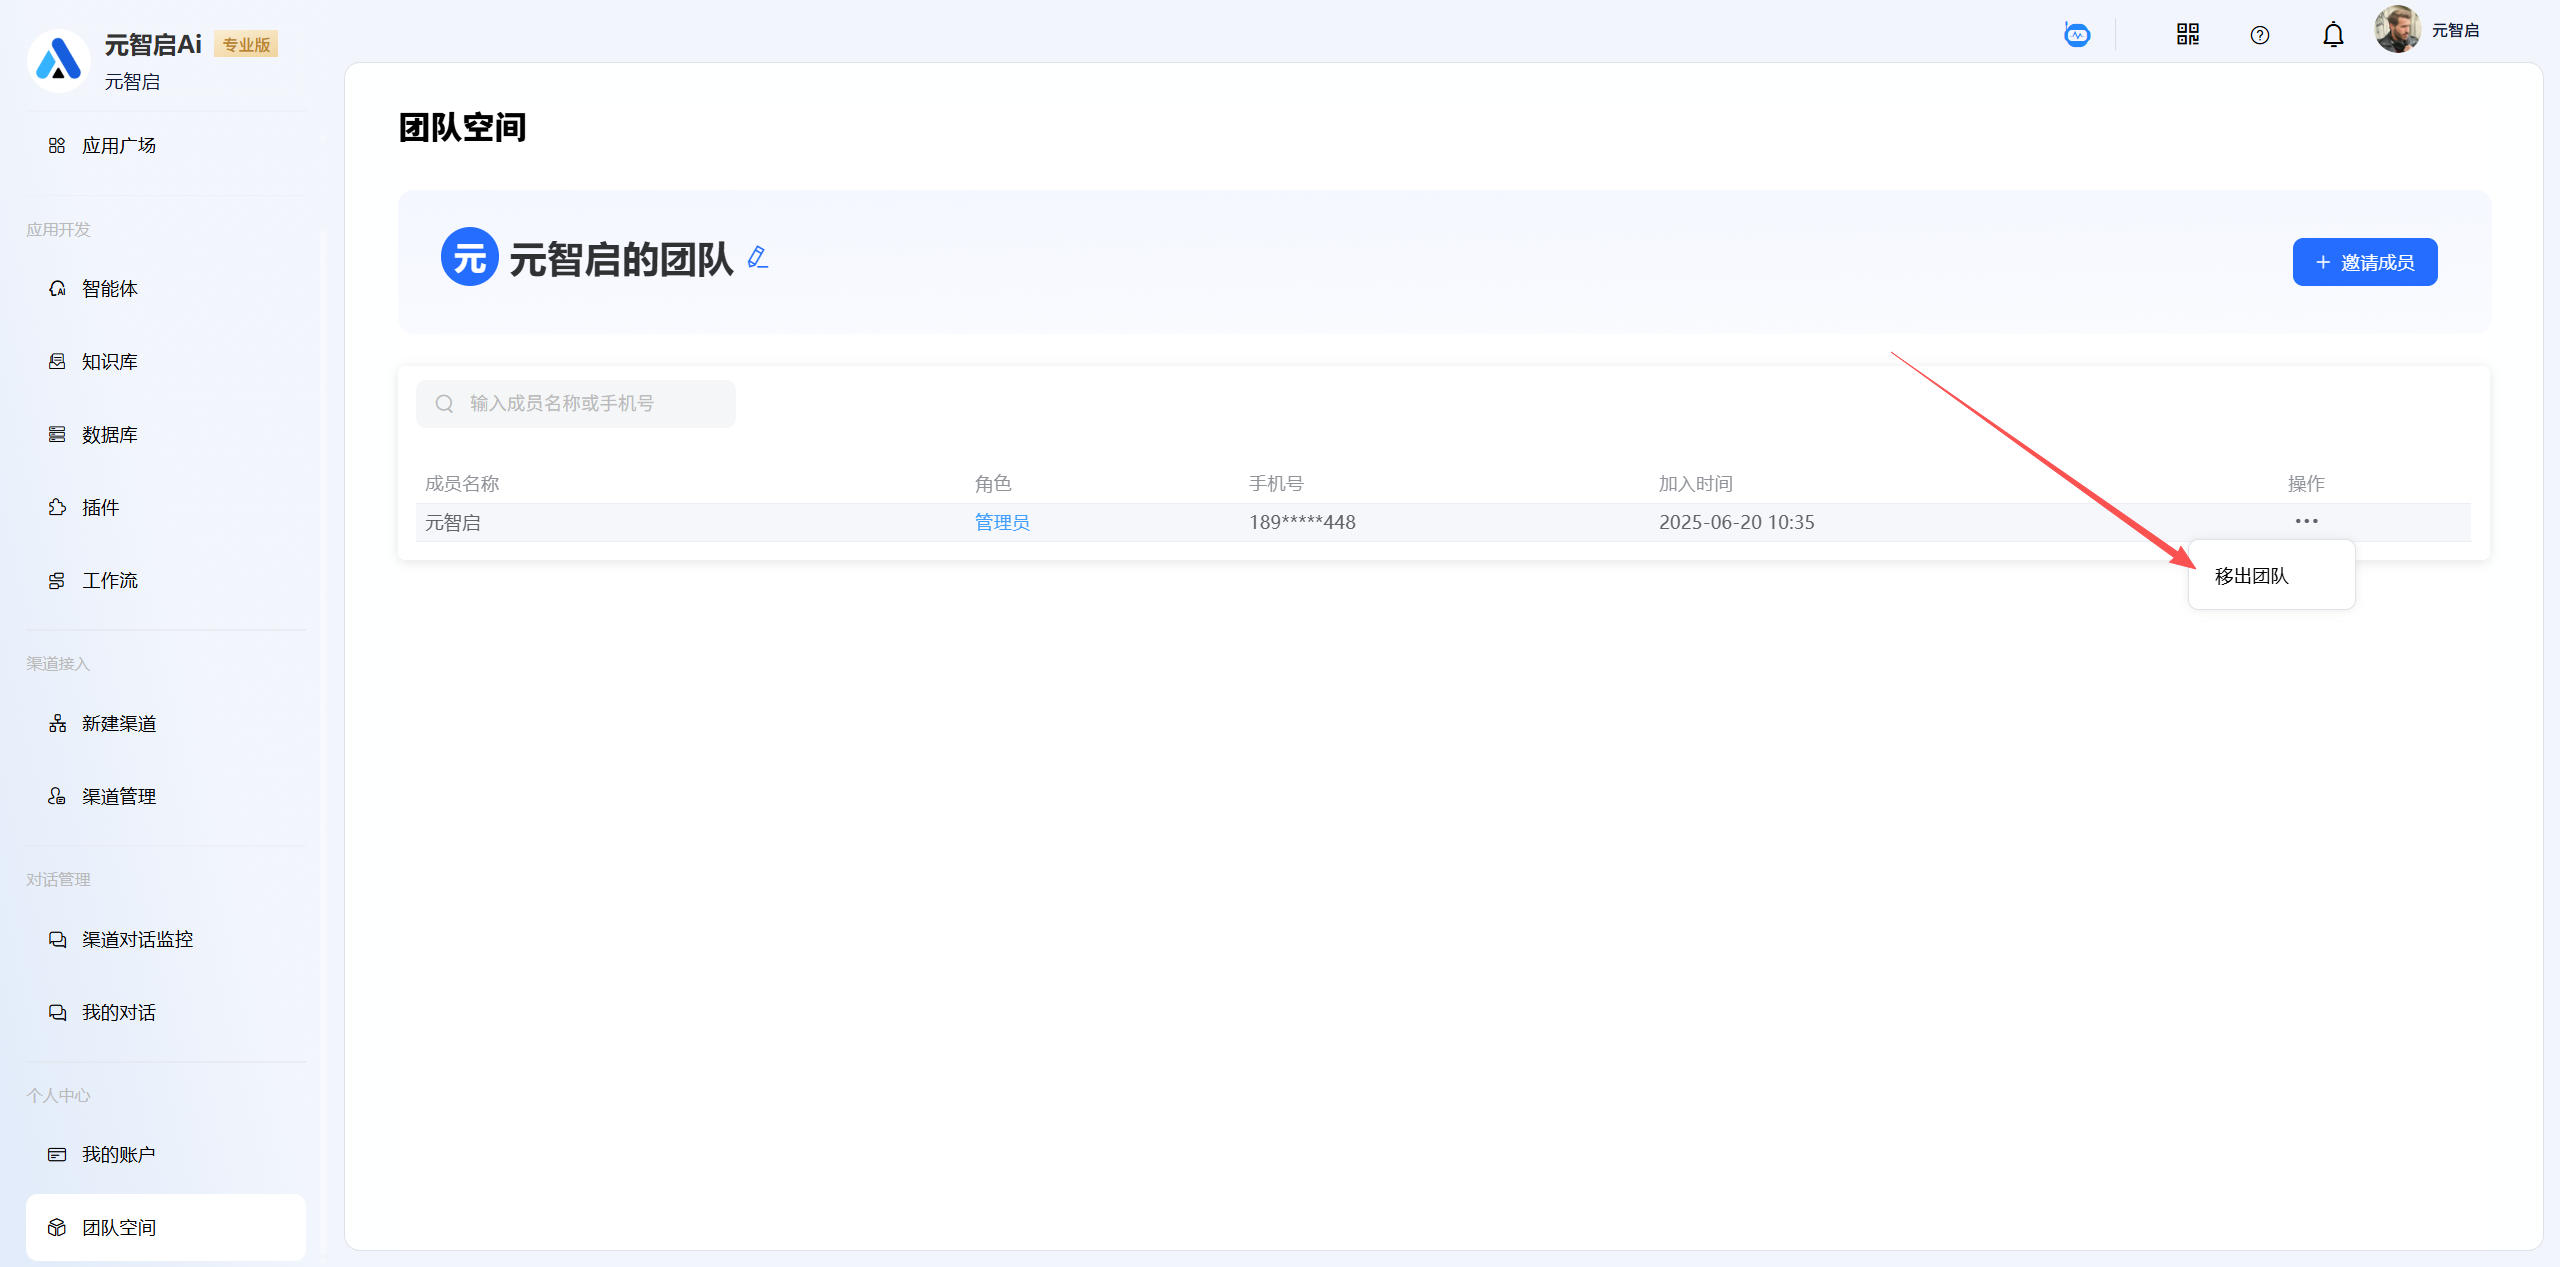The image size is (2560, 1267).
Task: Open the three-dot actions menu for 元智启
Action: click(x=2306, y=521)
